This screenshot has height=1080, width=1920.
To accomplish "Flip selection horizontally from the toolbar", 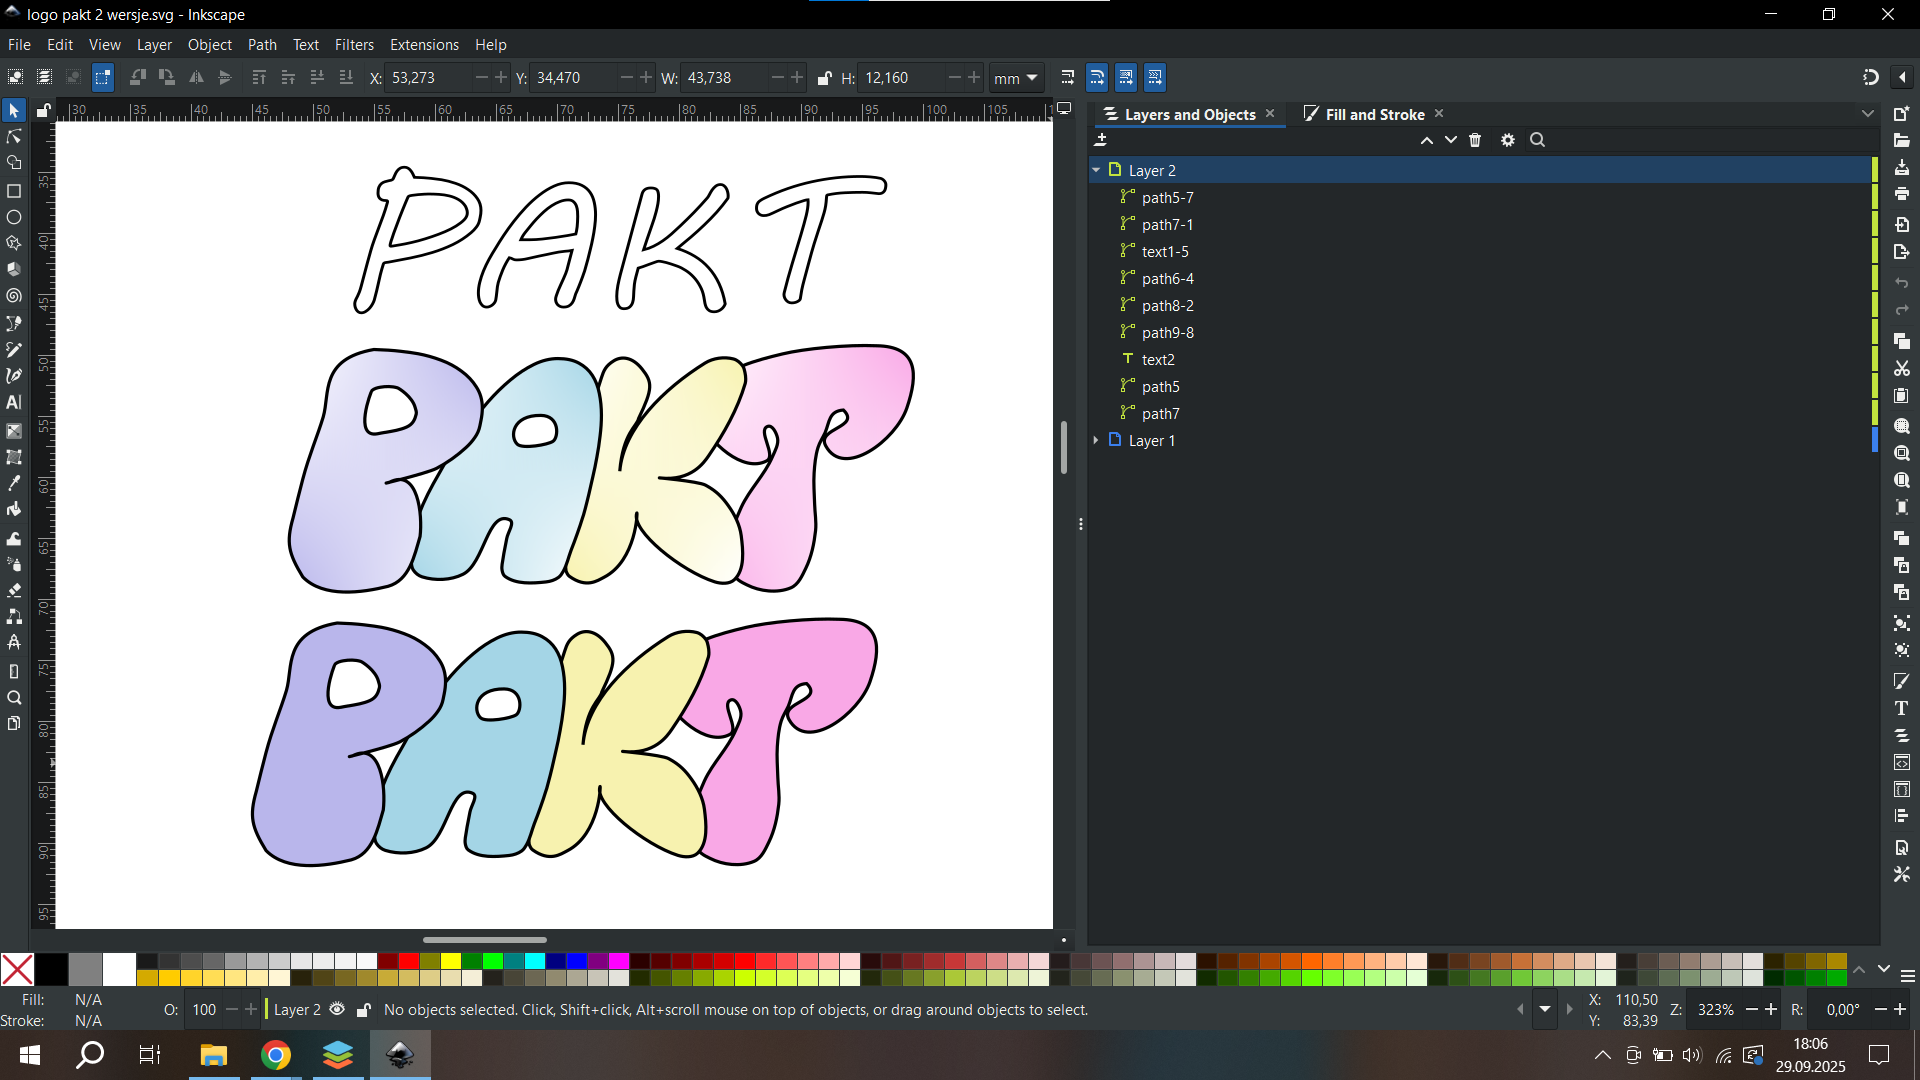I will pyautogui.click(x=197, y=78).
